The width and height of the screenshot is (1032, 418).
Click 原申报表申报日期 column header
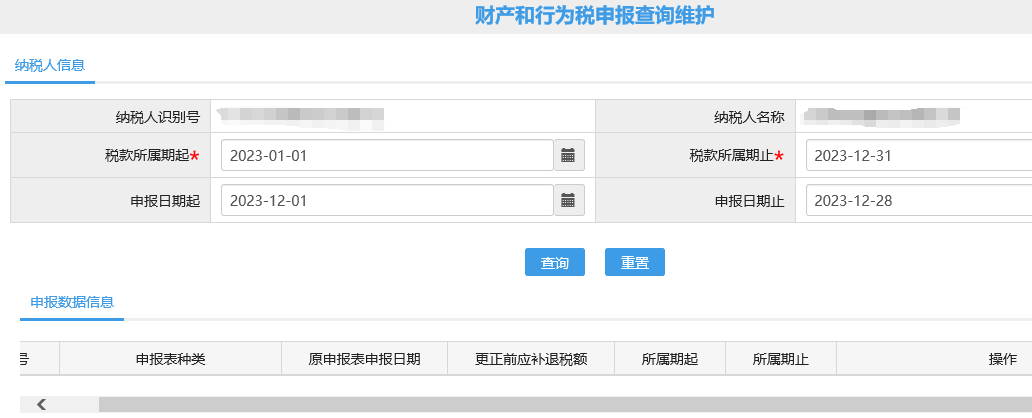pos(364,359)
